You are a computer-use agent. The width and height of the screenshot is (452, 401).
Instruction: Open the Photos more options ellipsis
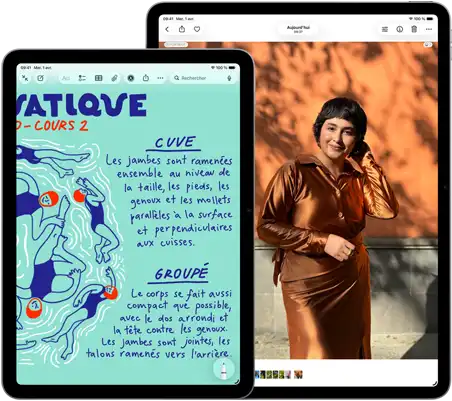click(x=429, y=29)
